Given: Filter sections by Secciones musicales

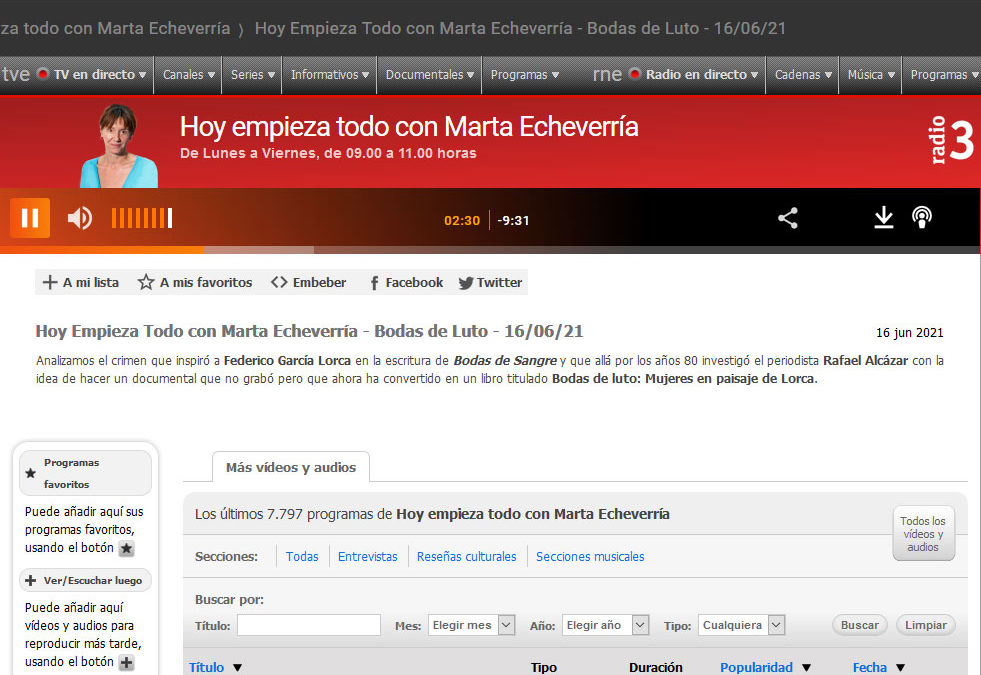Looking at the screenshot, I should 590,557.
